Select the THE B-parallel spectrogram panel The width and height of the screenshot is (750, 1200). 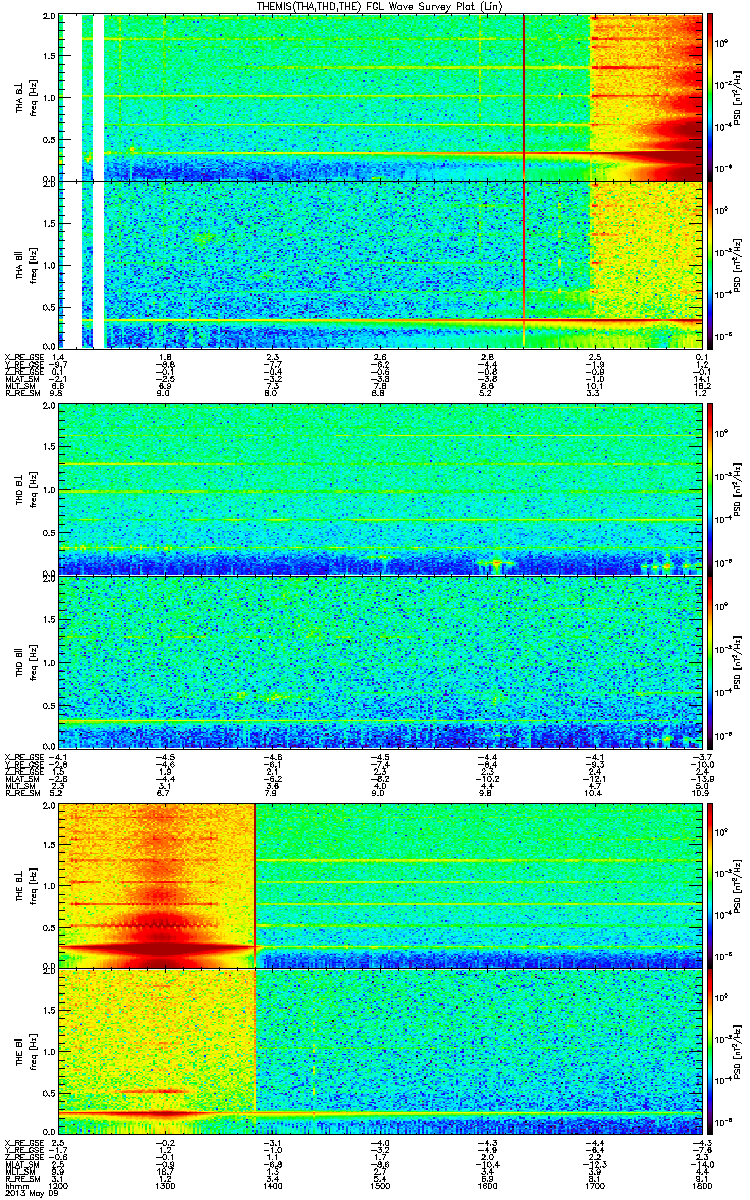[380, 1052]
